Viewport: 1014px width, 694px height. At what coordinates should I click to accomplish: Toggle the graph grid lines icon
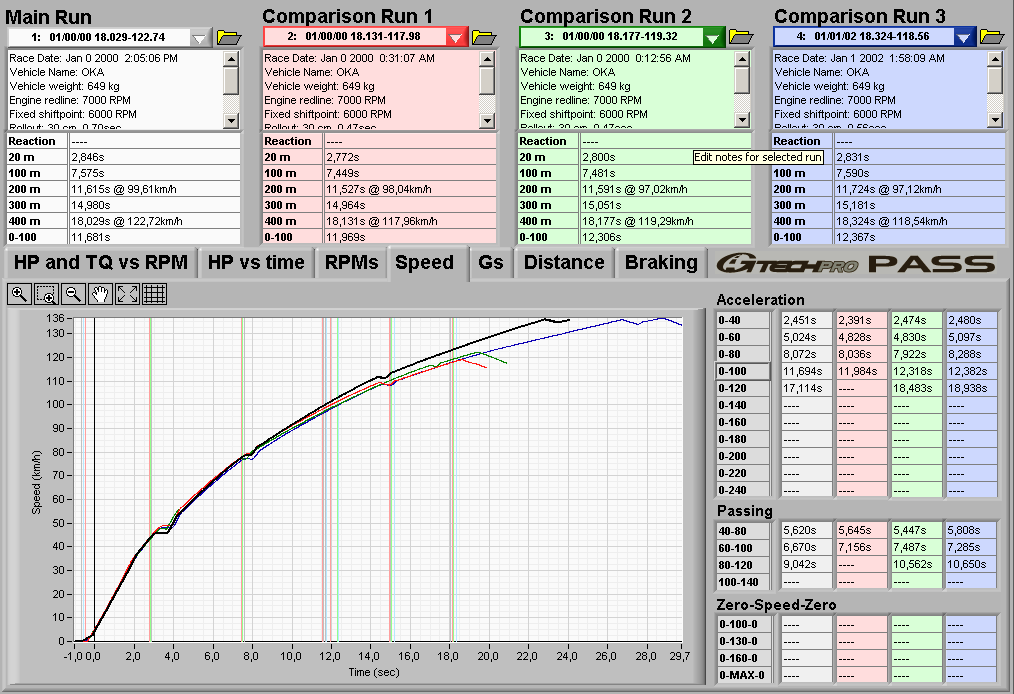(154, 294)
